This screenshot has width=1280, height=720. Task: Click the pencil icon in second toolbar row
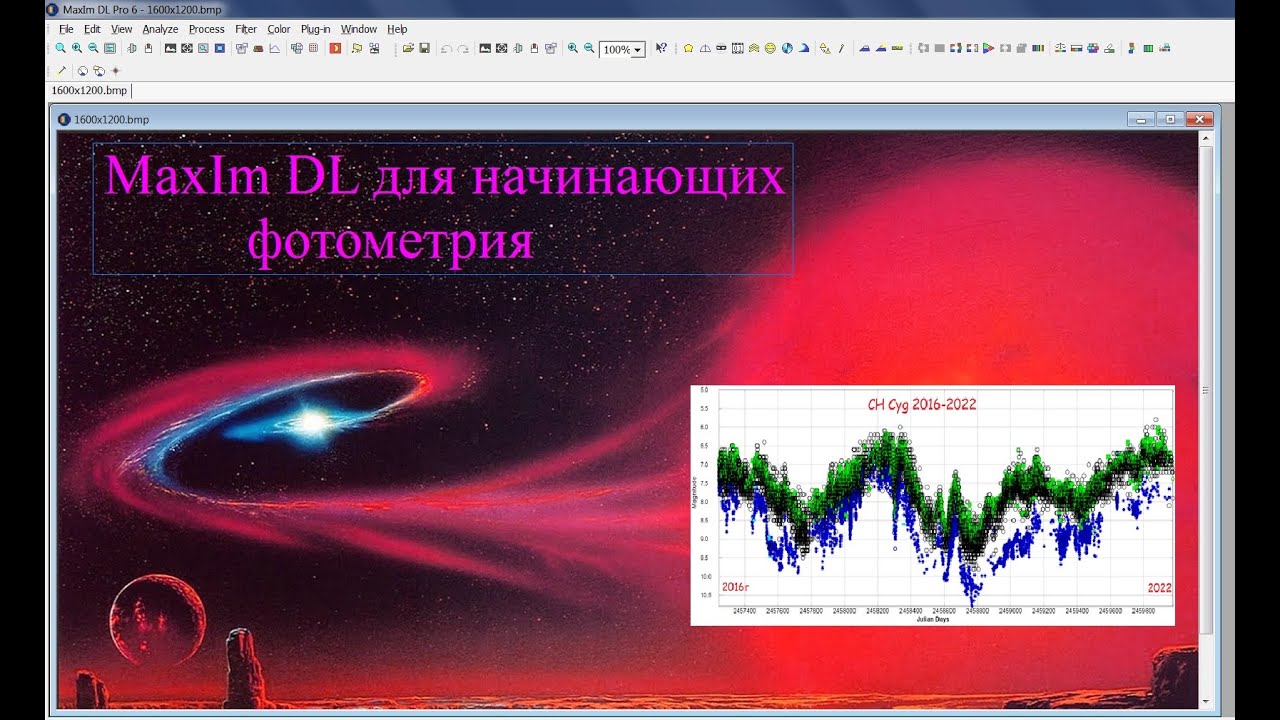62,71
